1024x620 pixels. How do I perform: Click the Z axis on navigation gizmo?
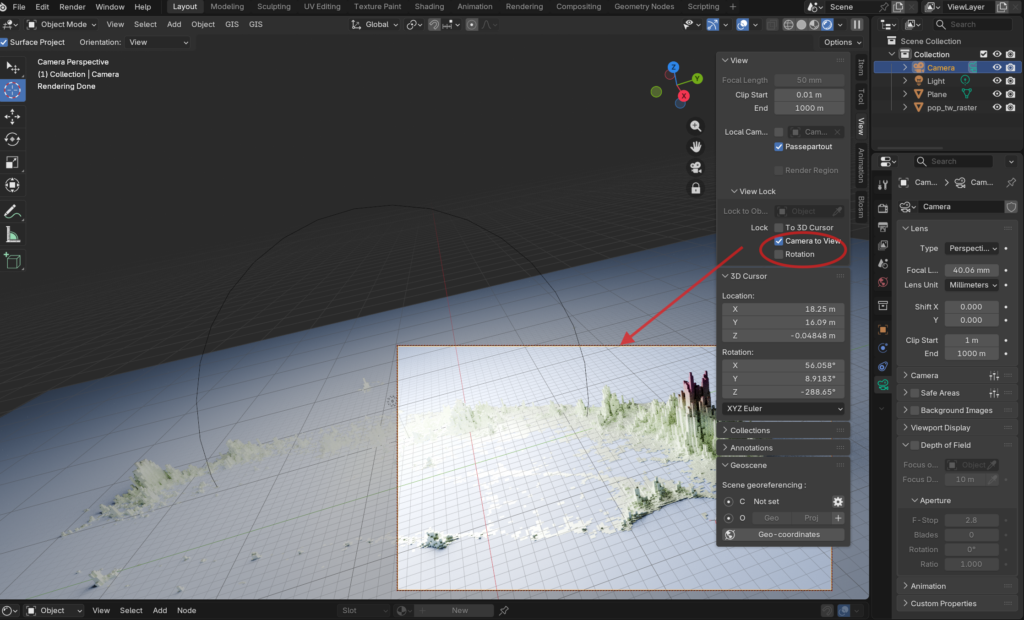pos(673,67)
